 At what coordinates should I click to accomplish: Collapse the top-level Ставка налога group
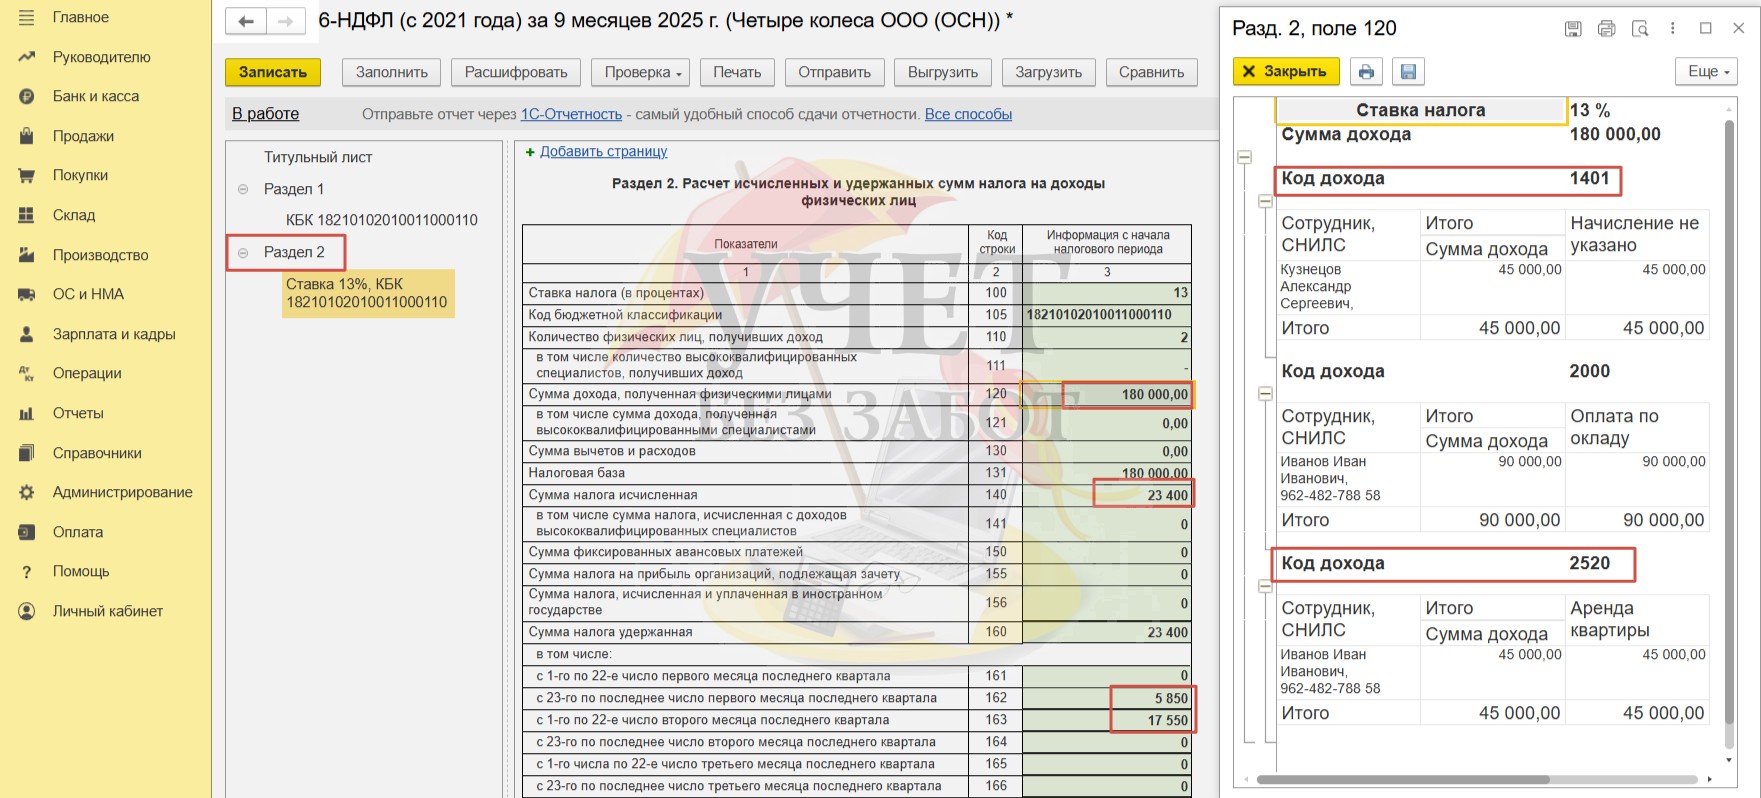(x=1245, y=157)
